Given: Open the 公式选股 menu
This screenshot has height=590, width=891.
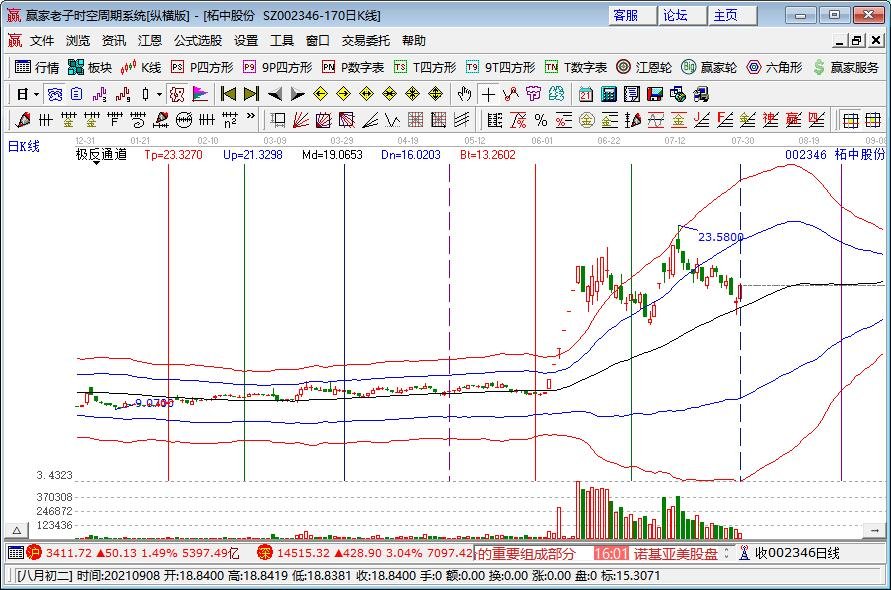Looking at the screenshot, I should click(x=198, y=41).
